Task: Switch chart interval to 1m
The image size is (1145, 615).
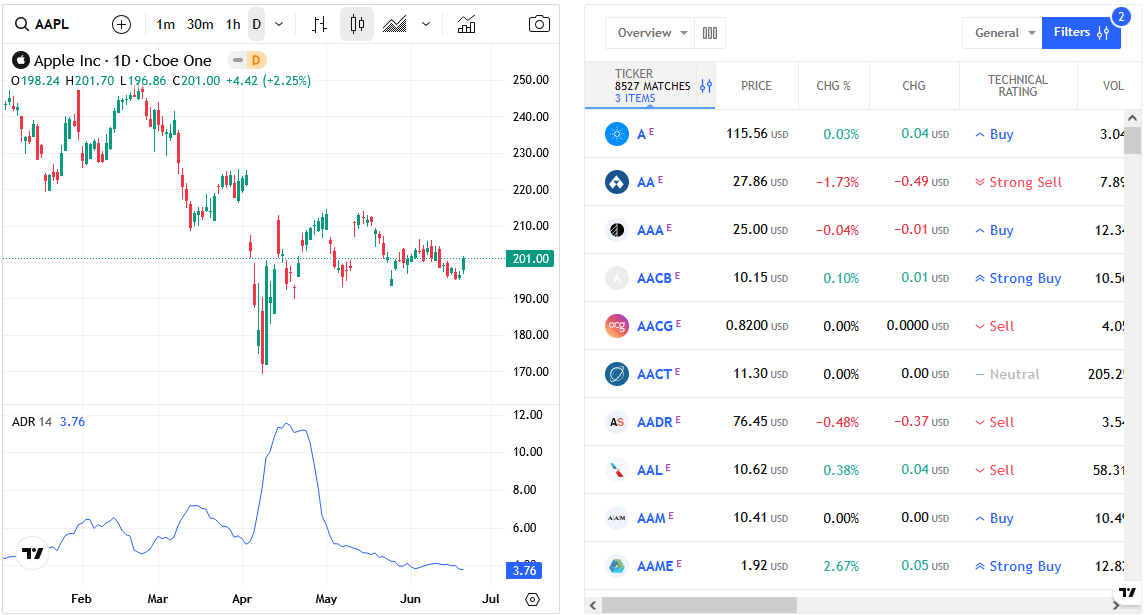Action: tap(166, 24)
